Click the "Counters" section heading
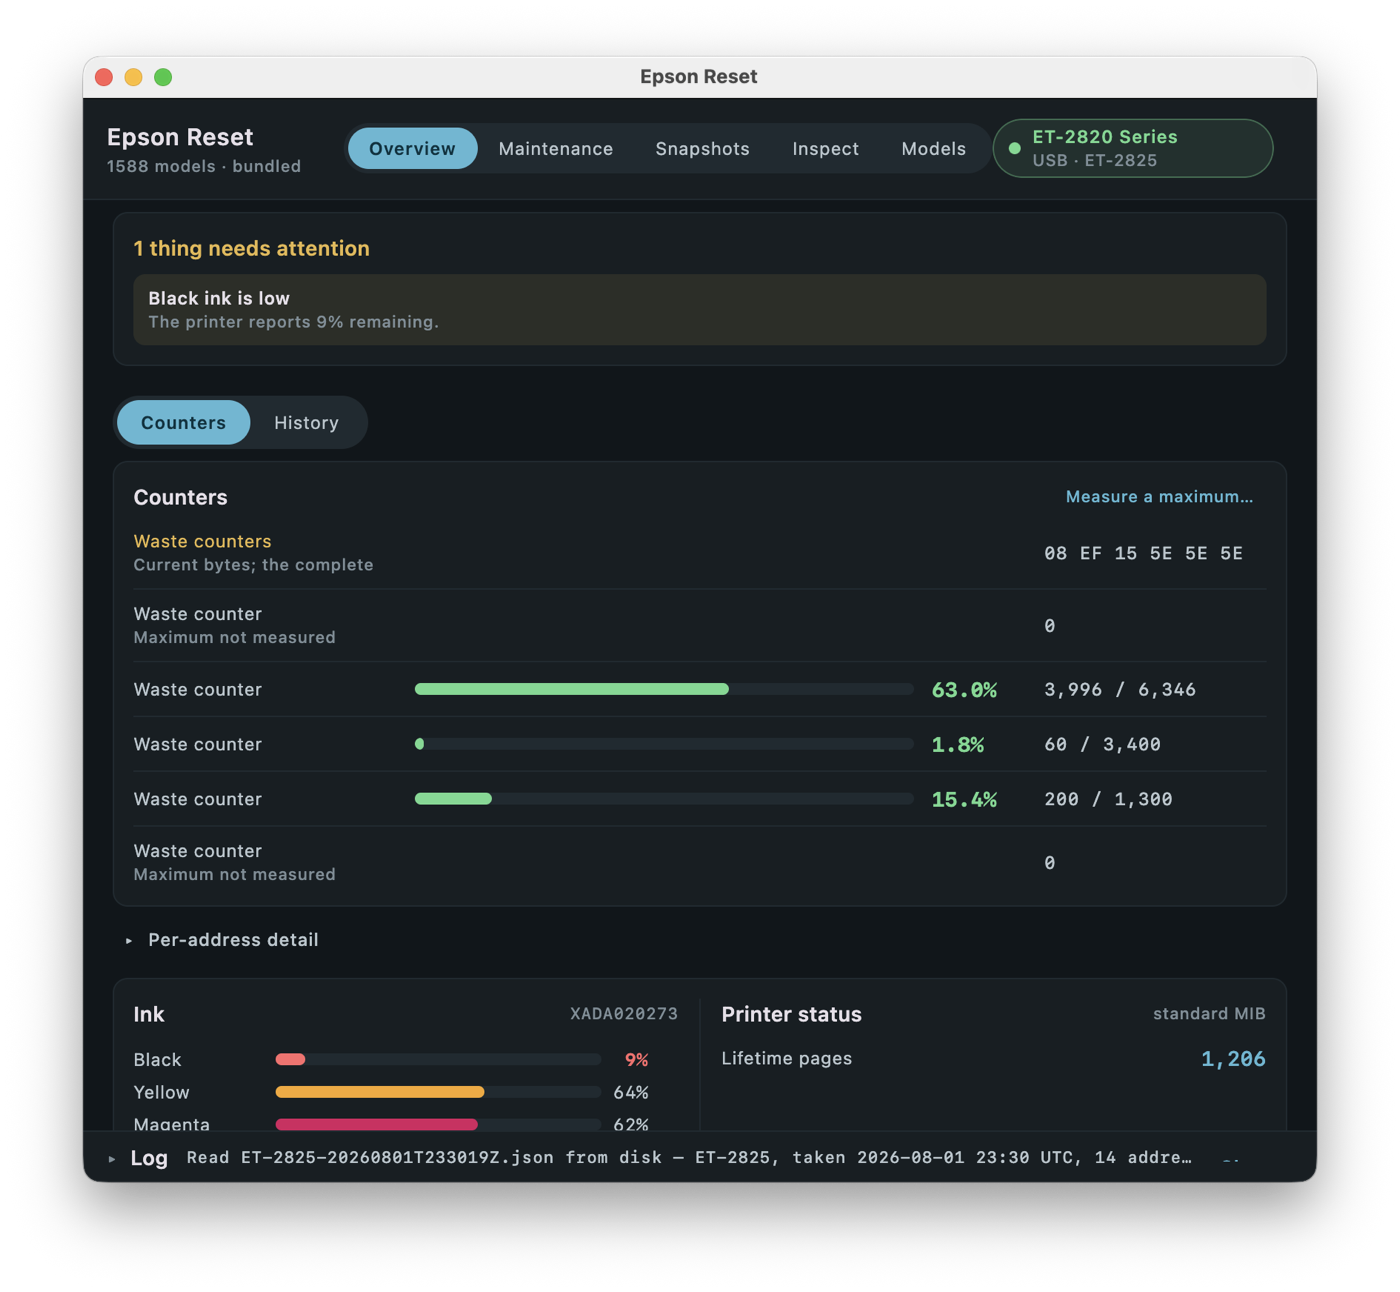Screen dimensions: 1400x1292 [181, 497]
